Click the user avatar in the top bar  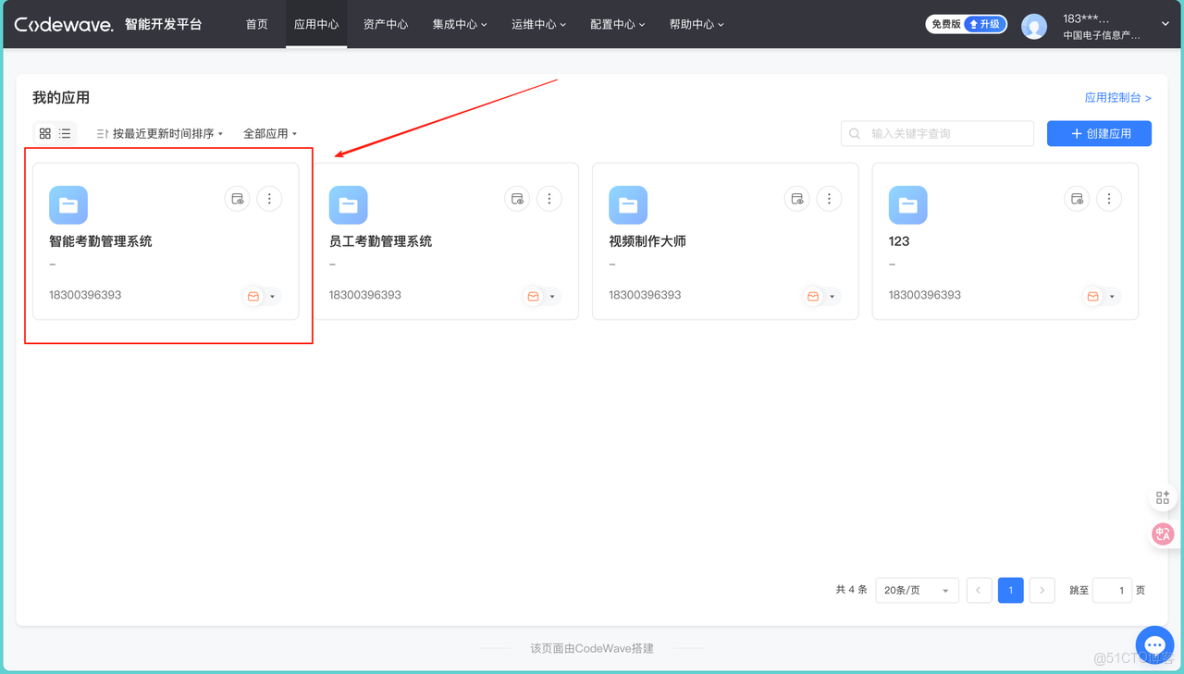click(1034, 24)
